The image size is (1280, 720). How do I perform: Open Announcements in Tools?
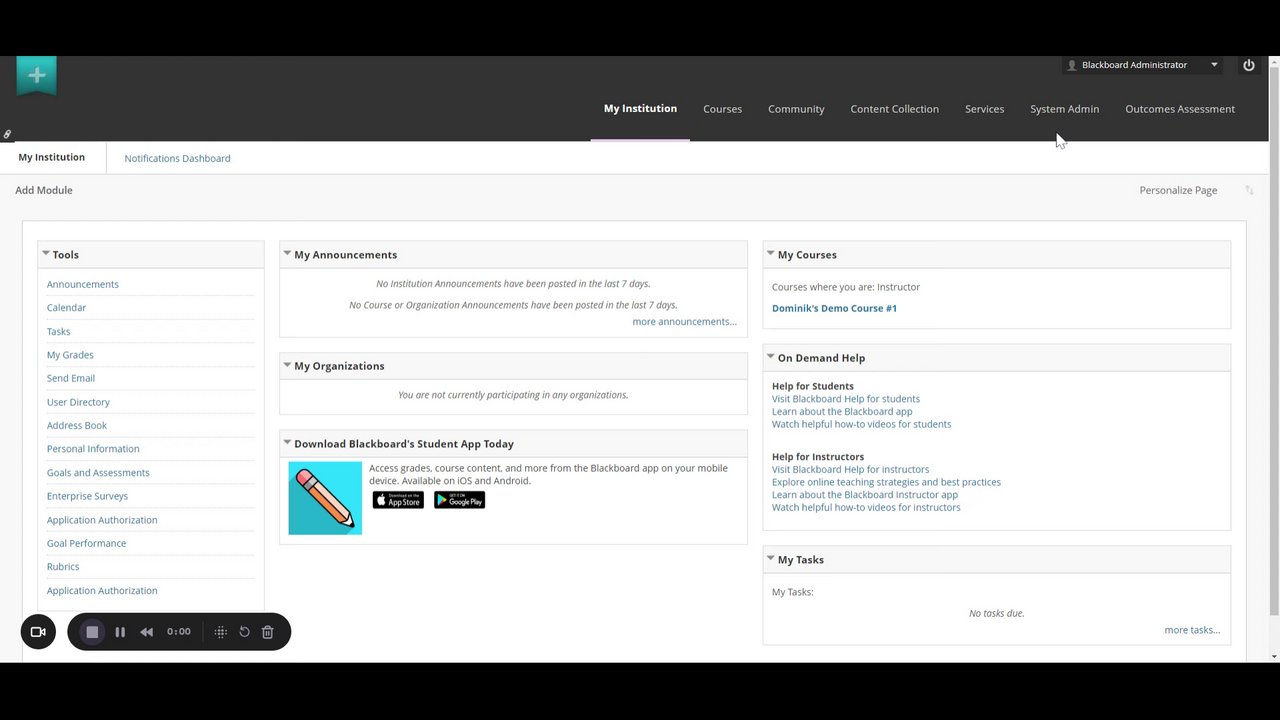pos(83,284)
